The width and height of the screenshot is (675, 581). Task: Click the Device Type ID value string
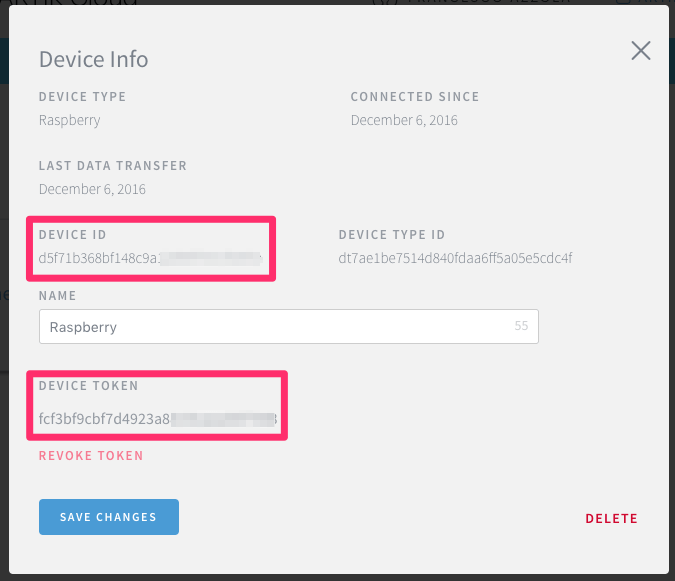click(455, 259)
